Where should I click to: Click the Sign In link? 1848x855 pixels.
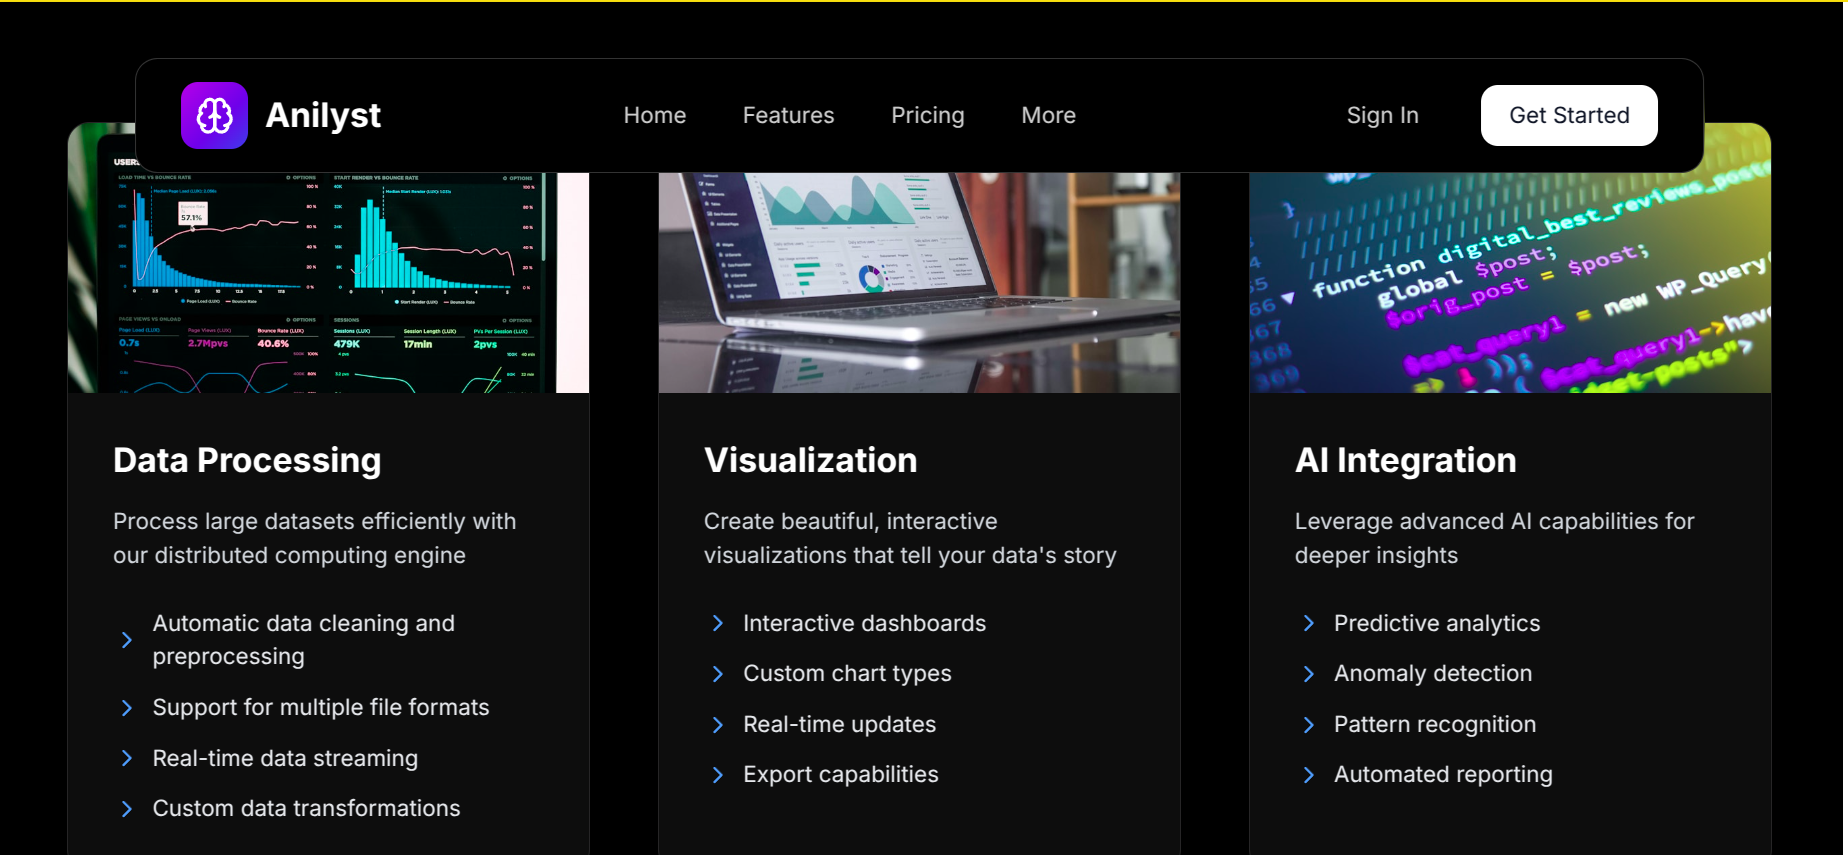click(1382, 115)
